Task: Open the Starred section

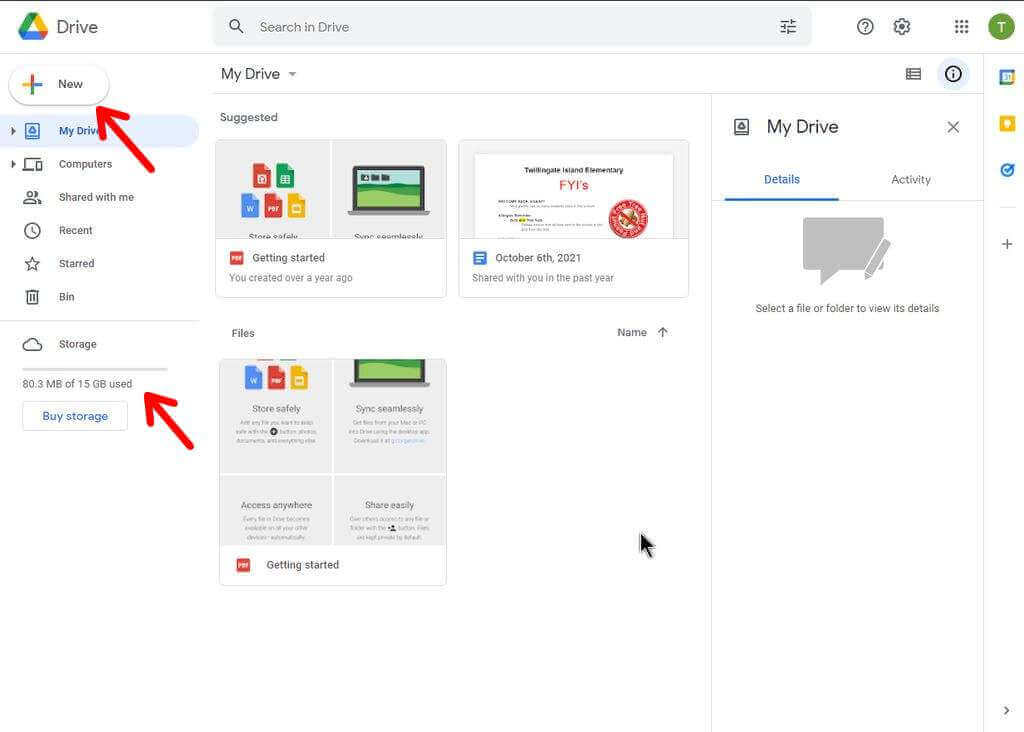Action: 99,264
